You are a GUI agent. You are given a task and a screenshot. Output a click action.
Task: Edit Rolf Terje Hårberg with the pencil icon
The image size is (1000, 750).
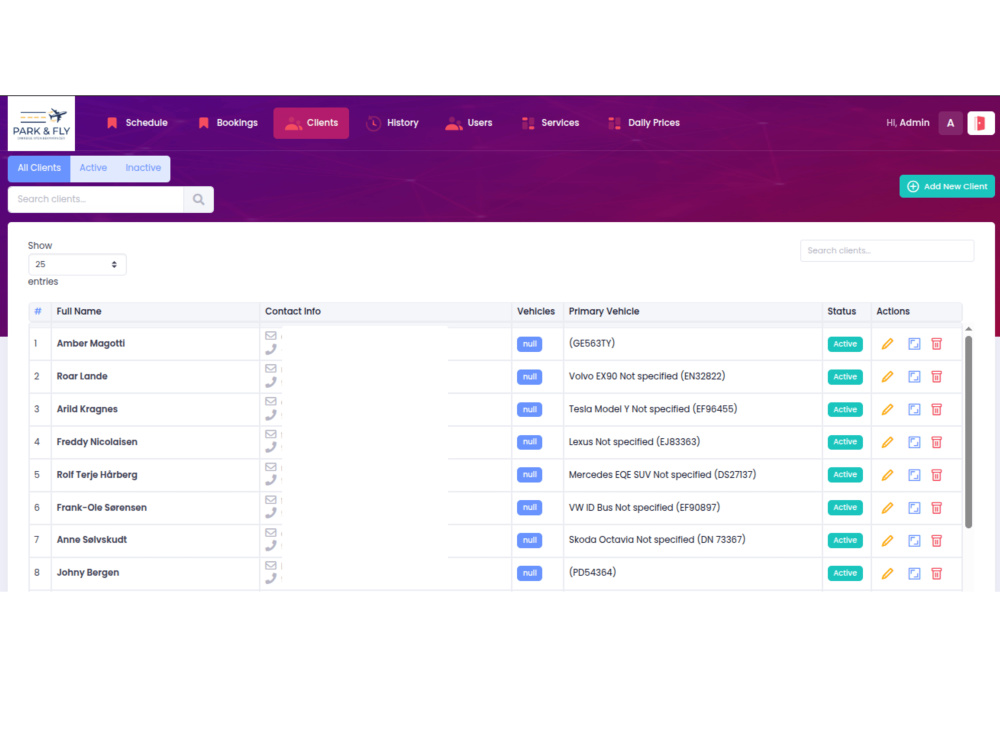(887, 475)
